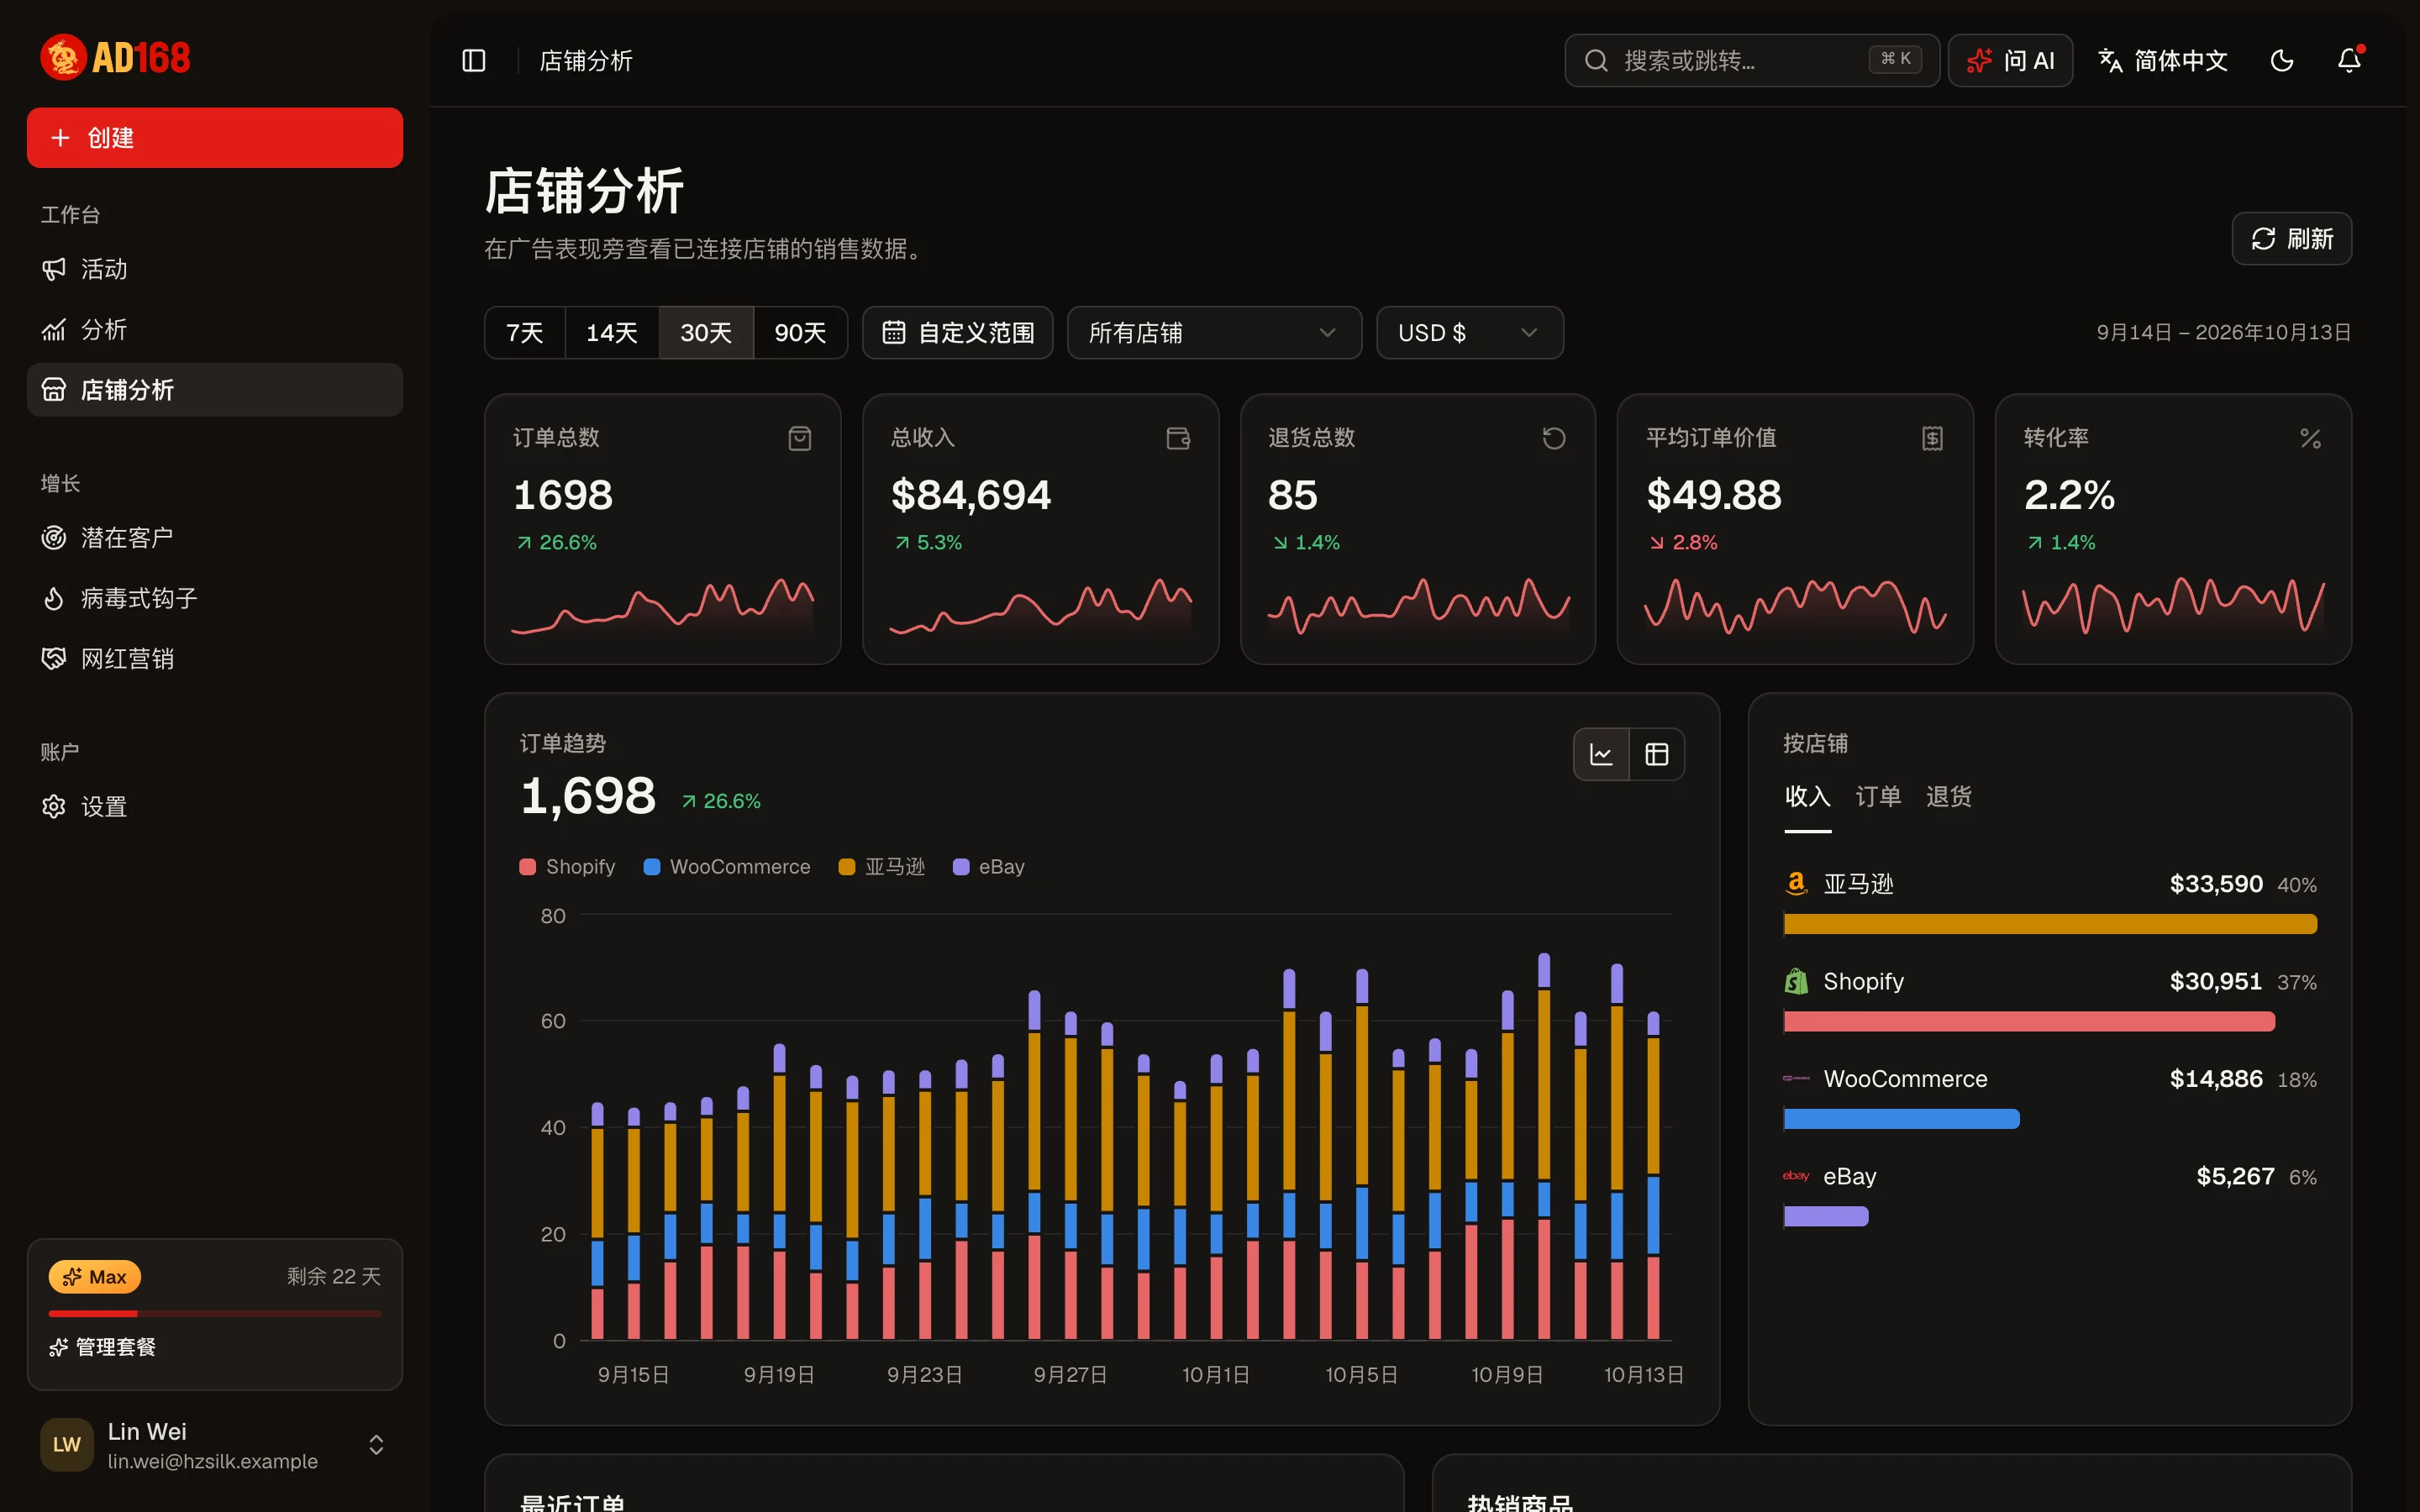The height and width of the screenshot is (1512, 2420).
Task: Click the 10月13日 bar in the chart
Action: [1653, 1175]
